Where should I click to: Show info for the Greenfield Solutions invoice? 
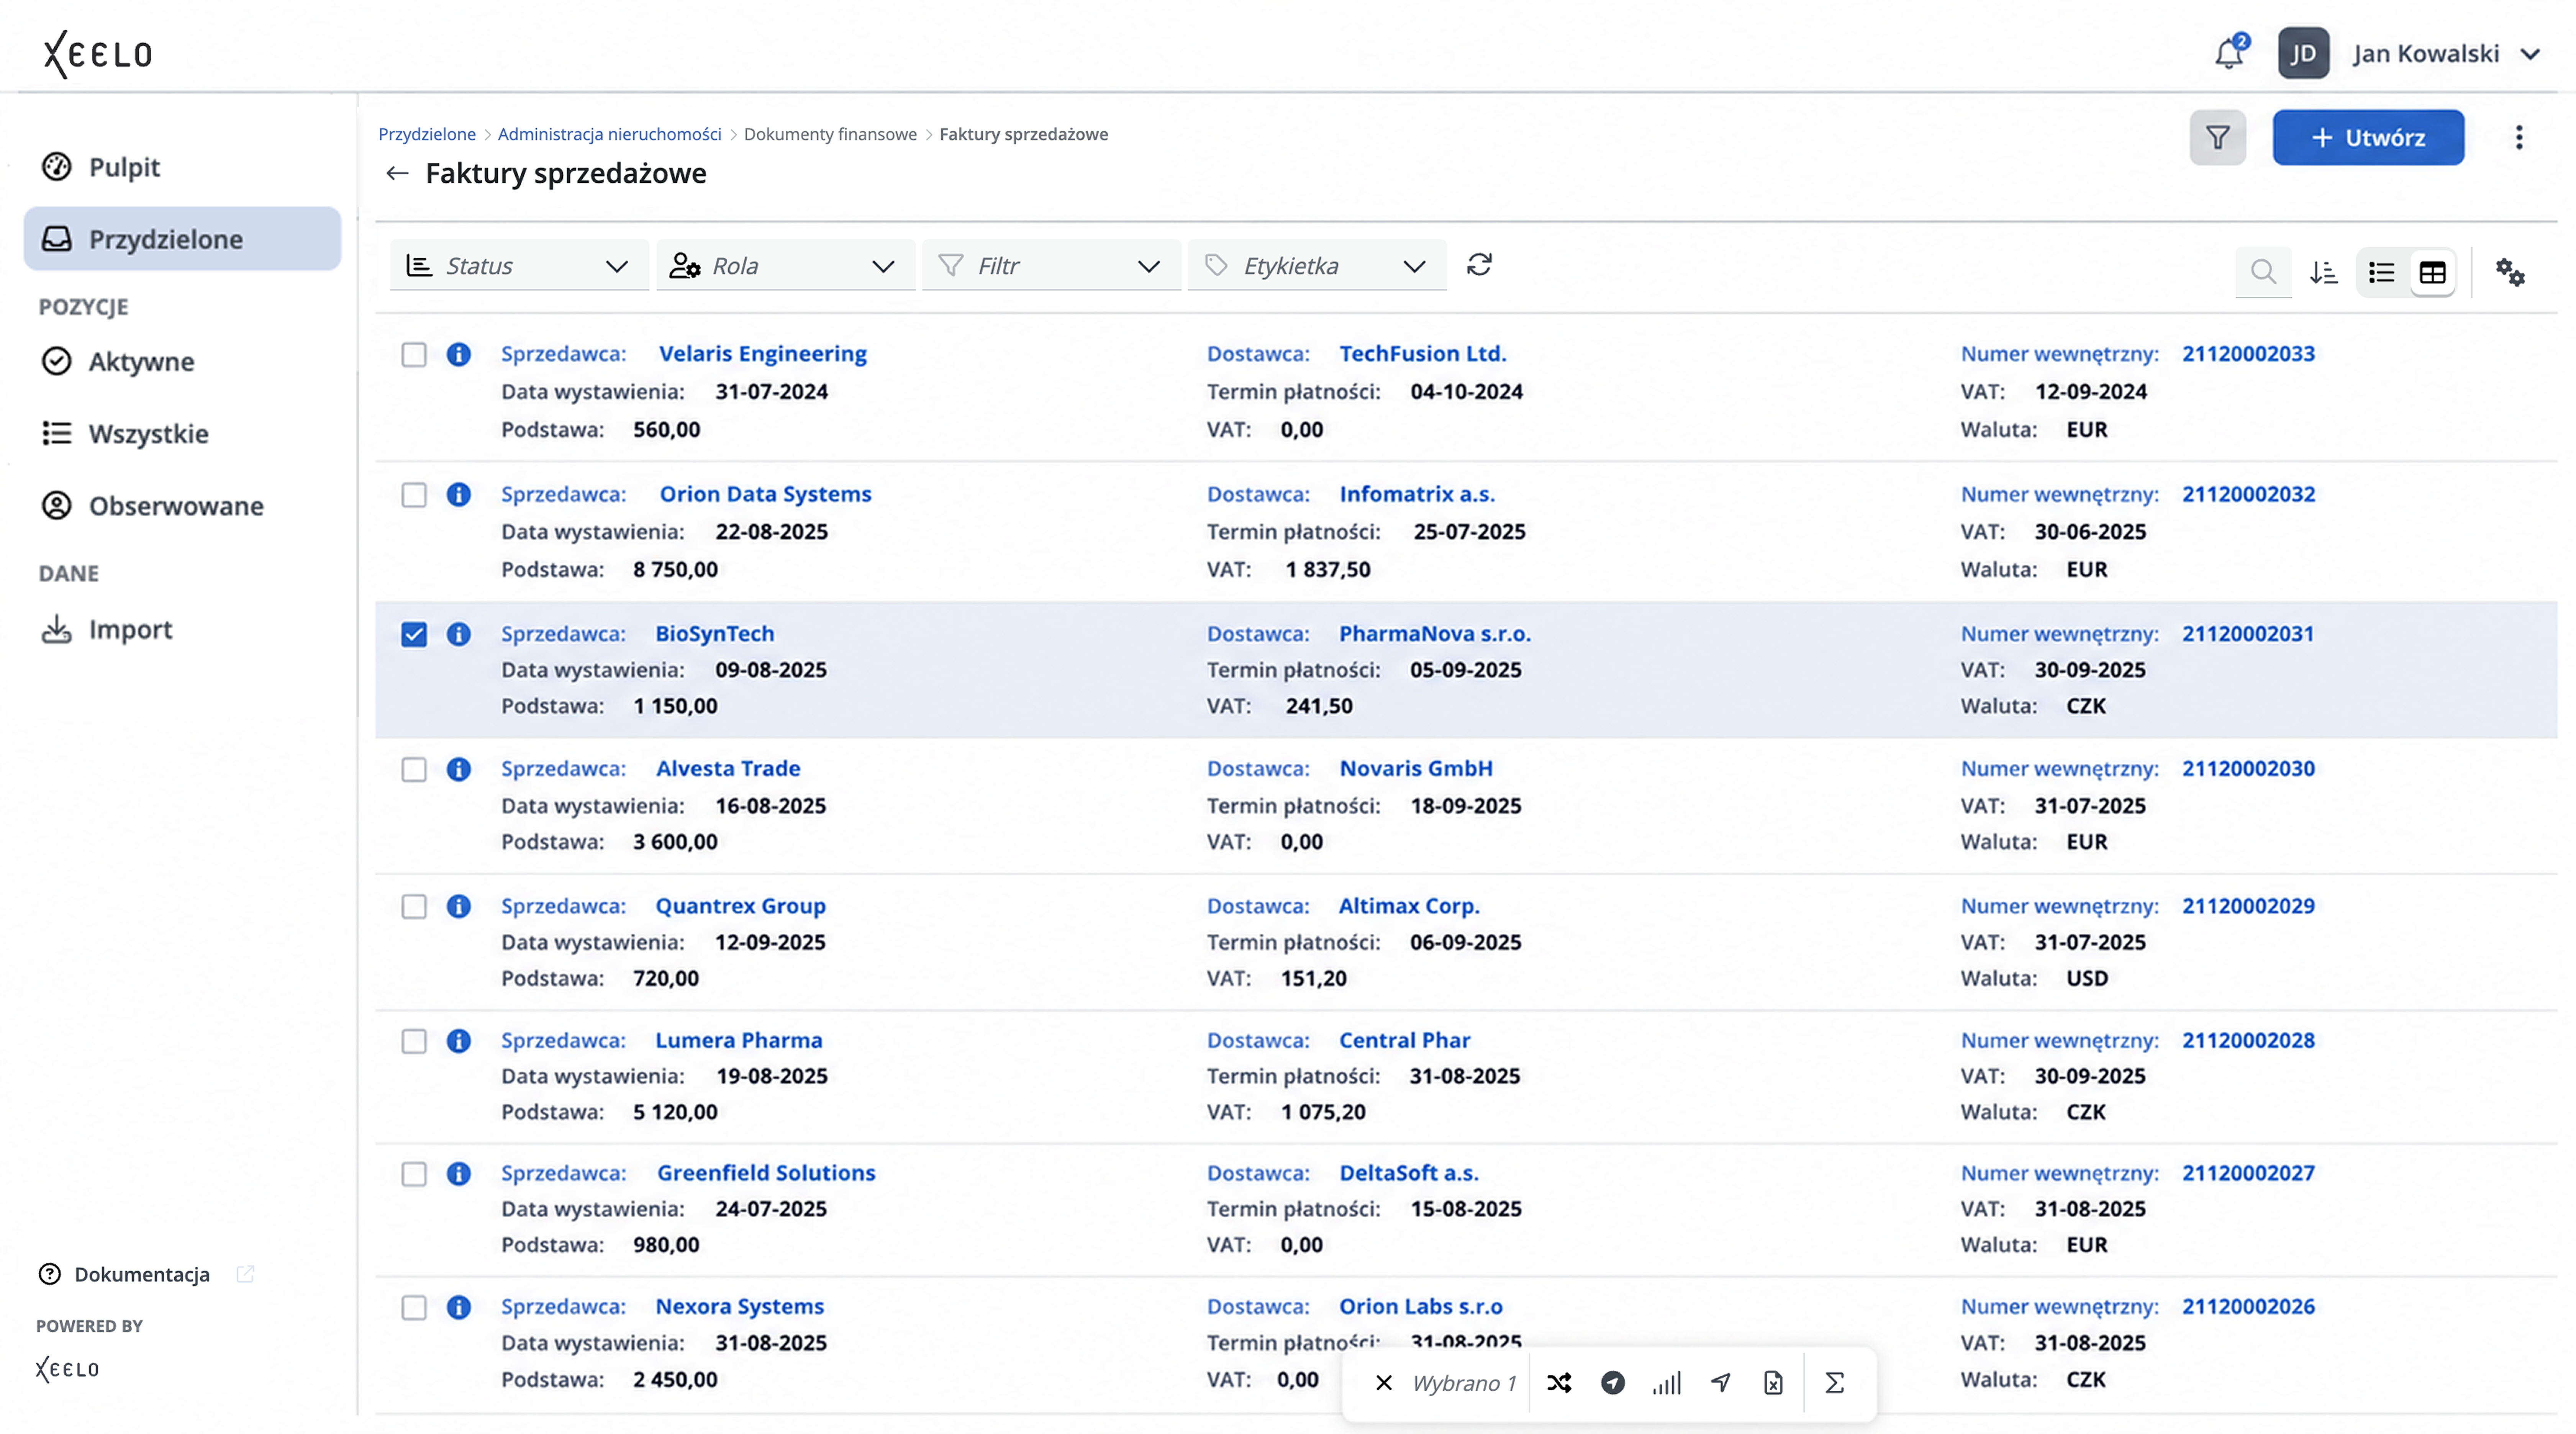pyautogui.click(x=458, y=1174)
